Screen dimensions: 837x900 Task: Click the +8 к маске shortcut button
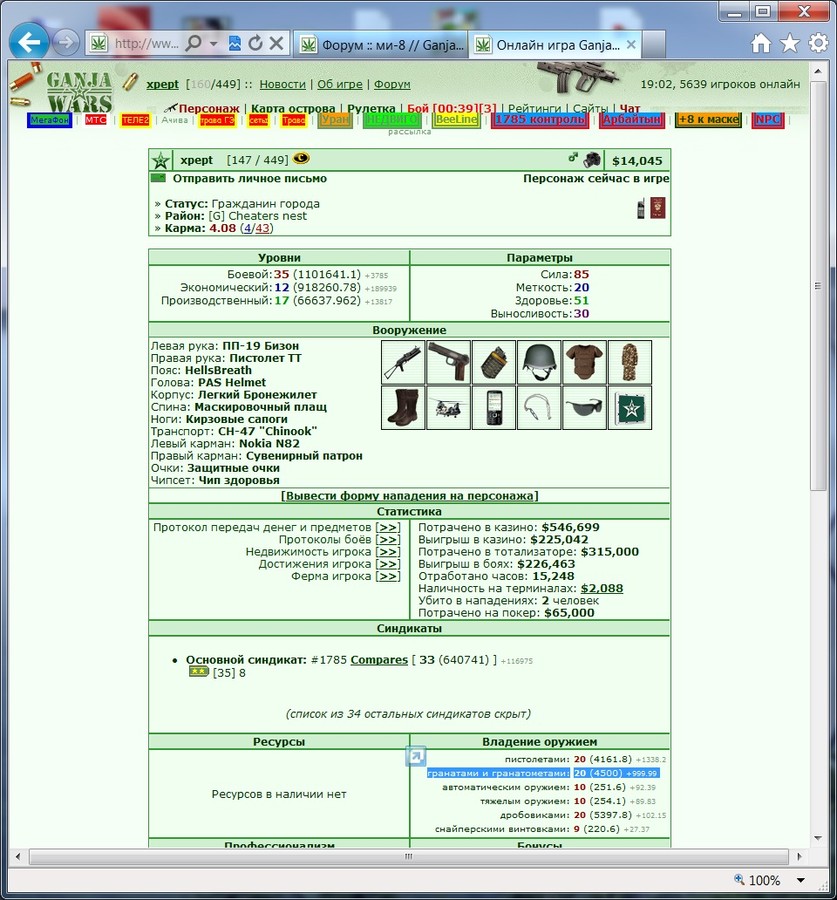tap(708, 119)
